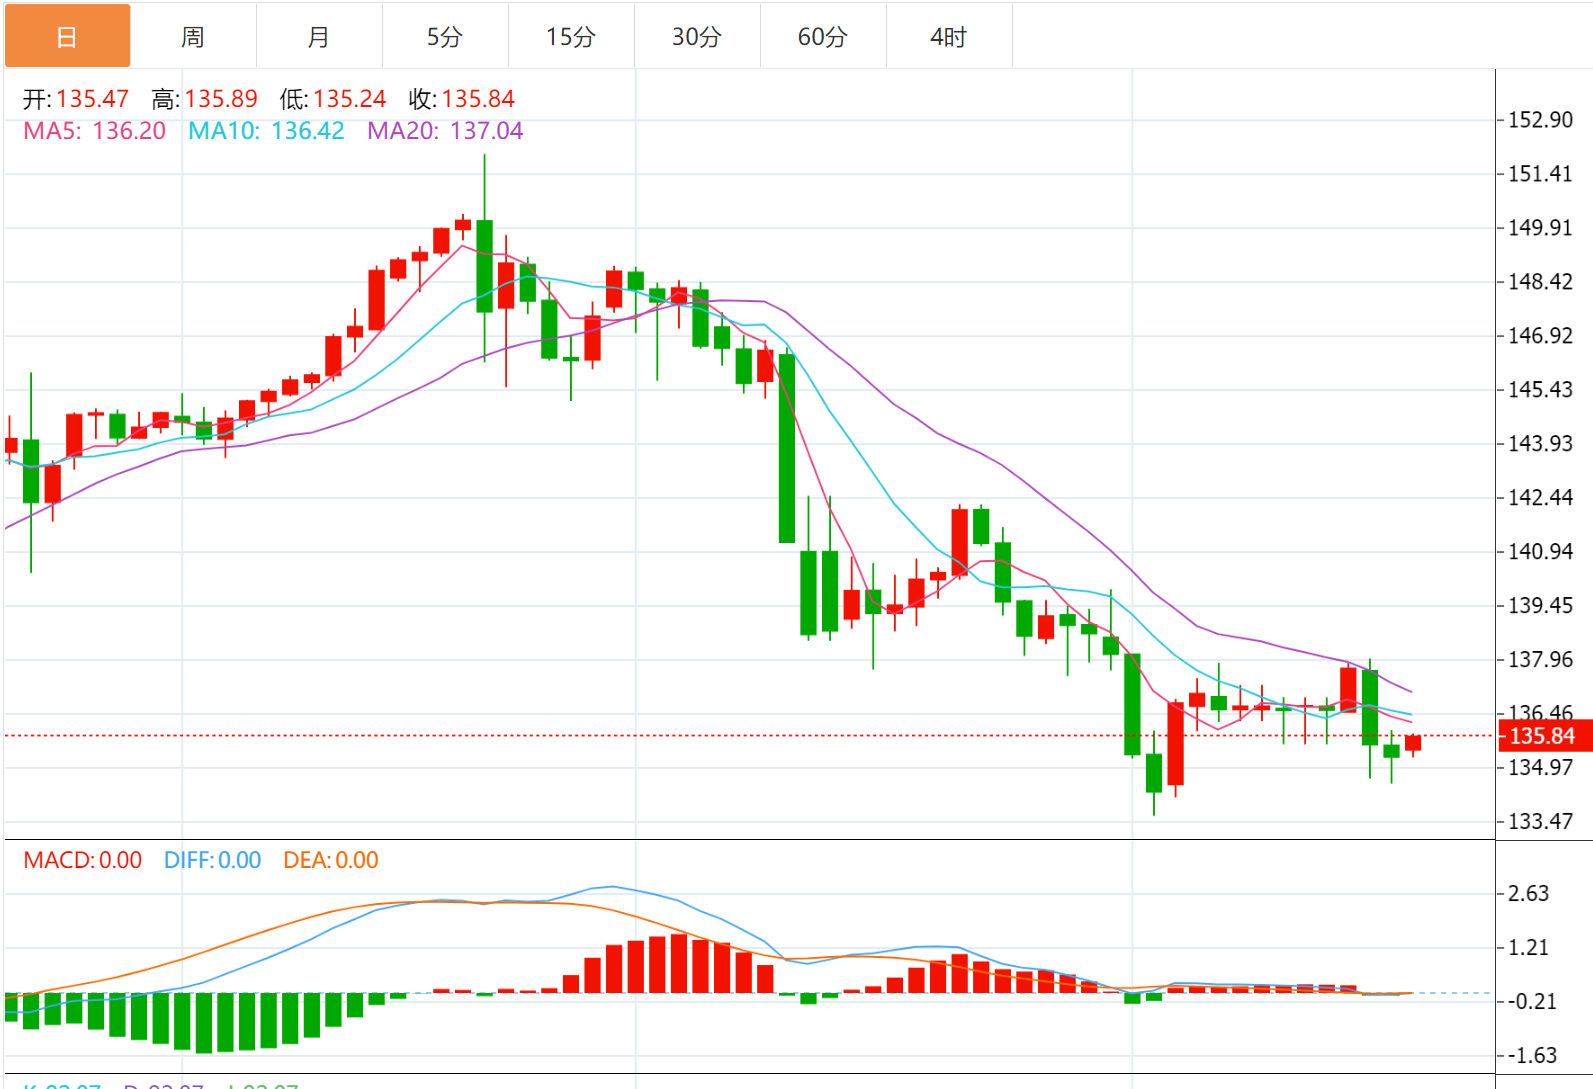
Task: Open the 4时 interval tab
Action: click(949, 36)
